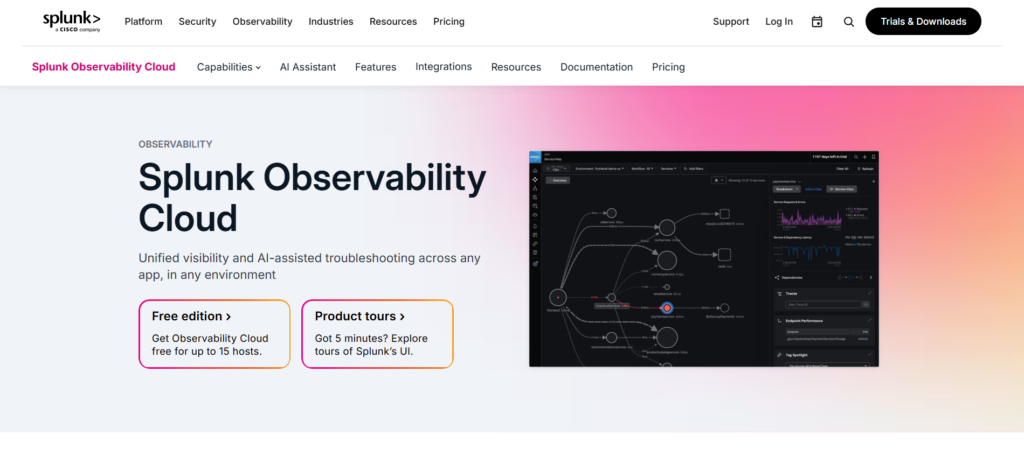Viewport: 1024px width, 463px height.
Task: Go to Pricing in top navigation
Action: click(449, 22)
